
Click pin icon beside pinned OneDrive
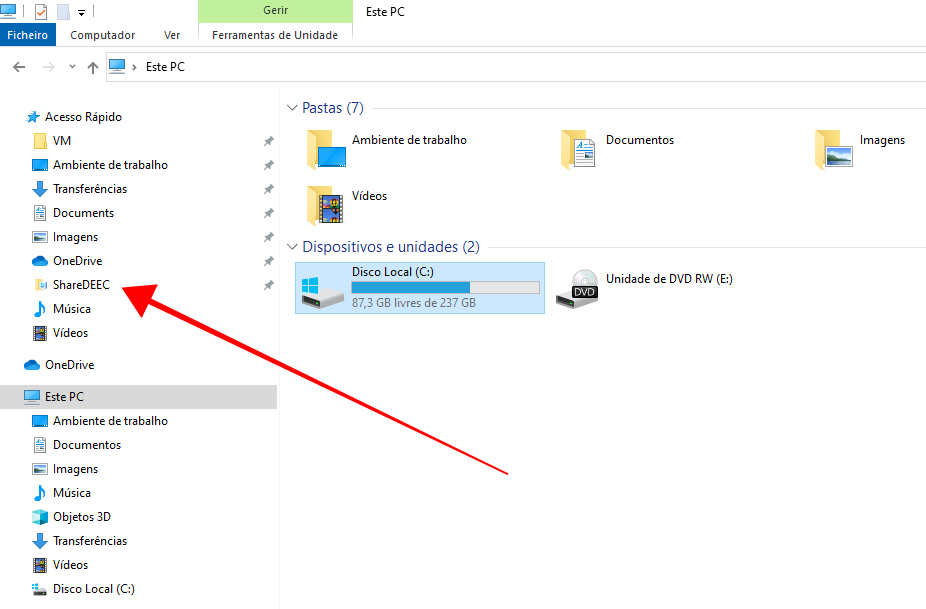tap(269, 261)
